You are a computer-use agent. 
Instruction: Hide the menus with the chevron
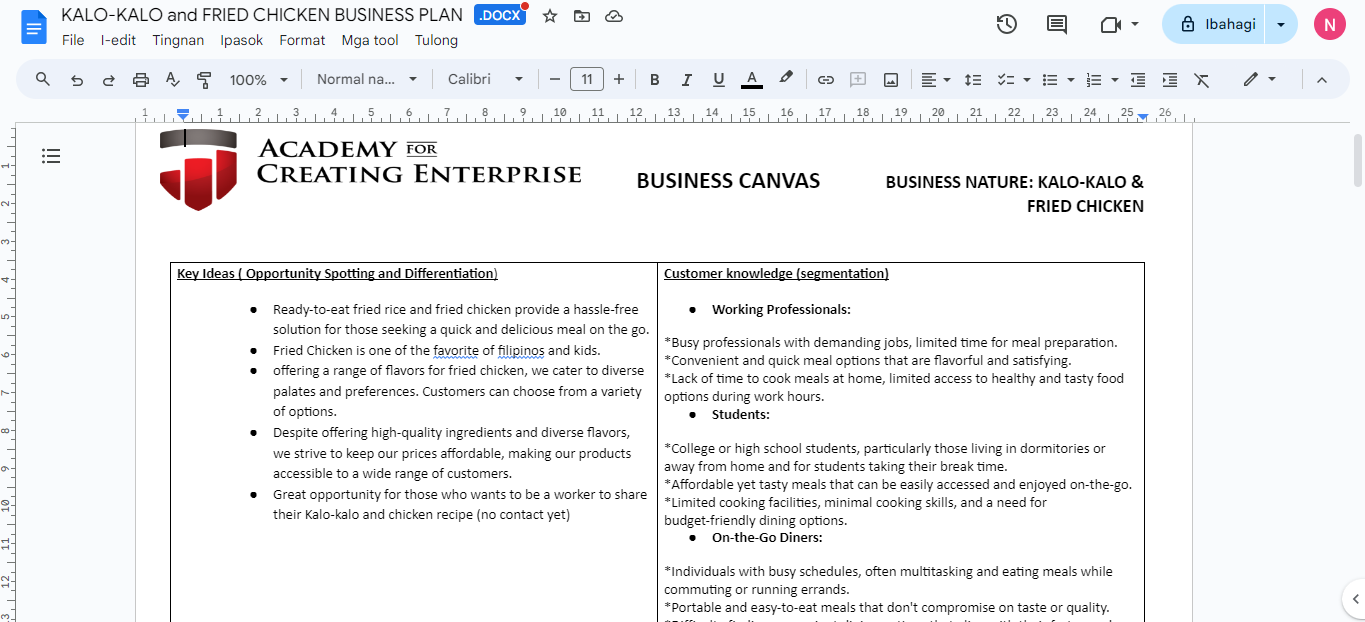click(1321, 79)
